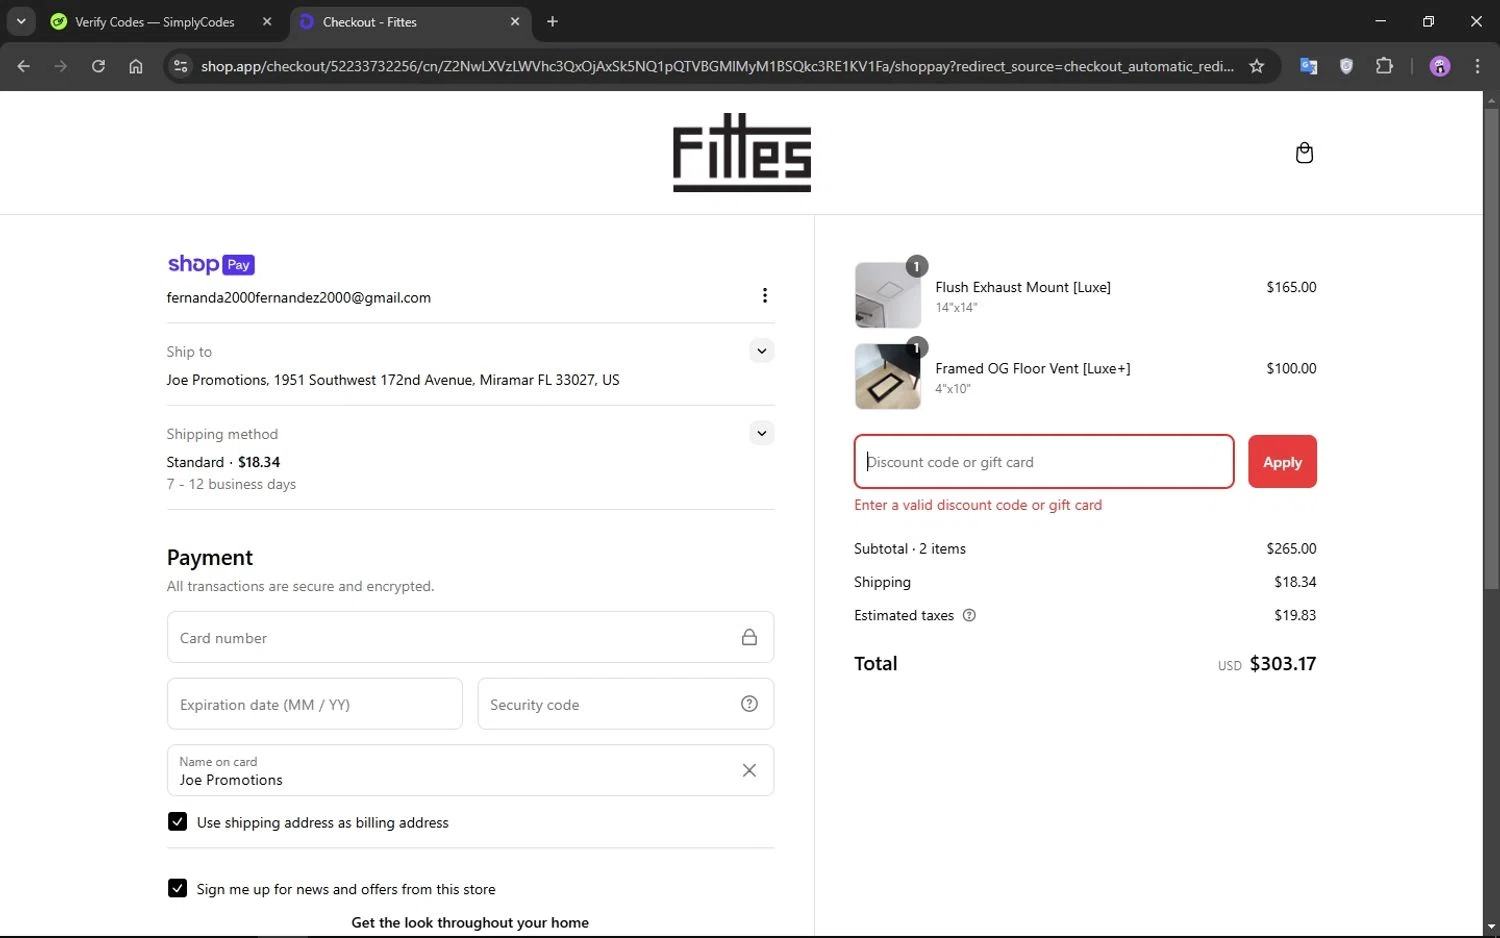Open the Extensions puzzle menu
The image size is (1500, 938).
1384,66
